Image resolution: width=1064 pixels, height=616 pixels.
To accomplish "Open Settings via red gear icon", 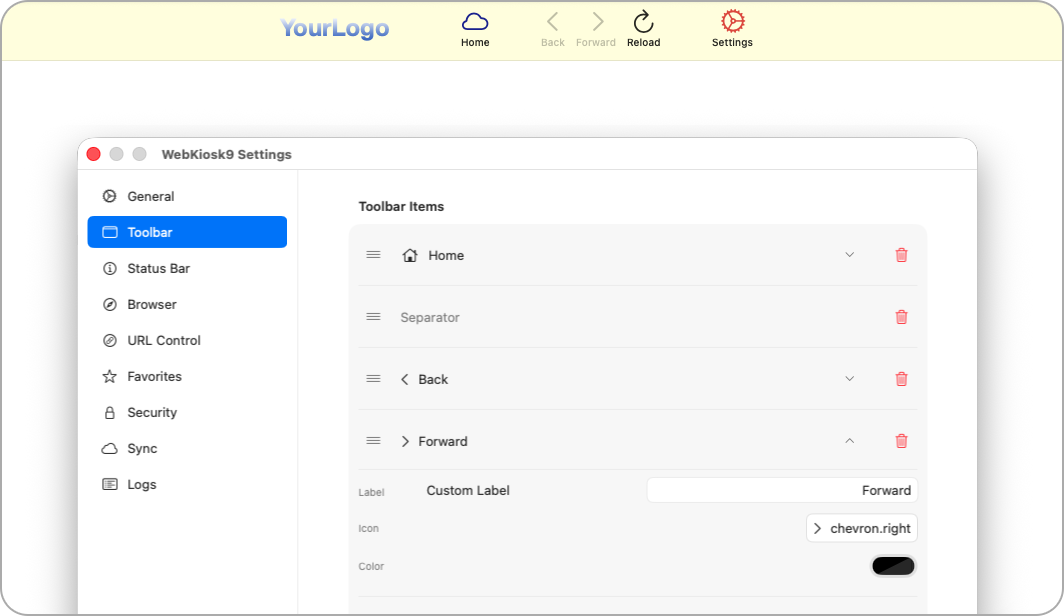I will click(x=732, y=22).
